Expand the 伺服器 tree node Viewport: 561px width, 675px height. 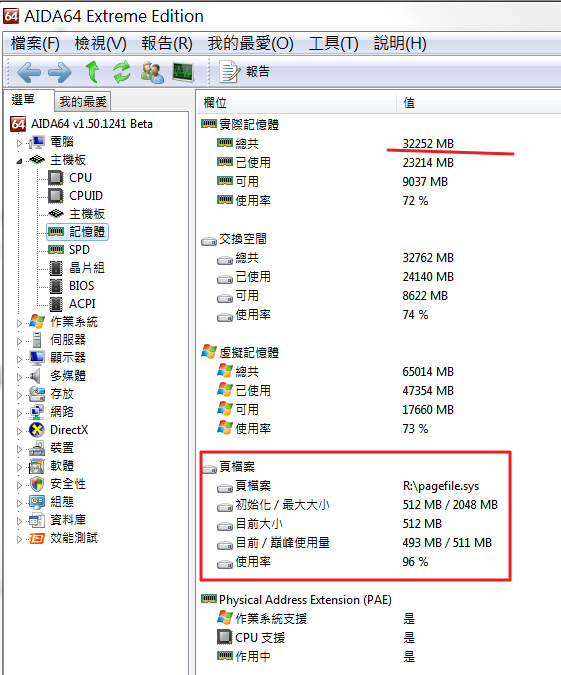coord(19,341)
